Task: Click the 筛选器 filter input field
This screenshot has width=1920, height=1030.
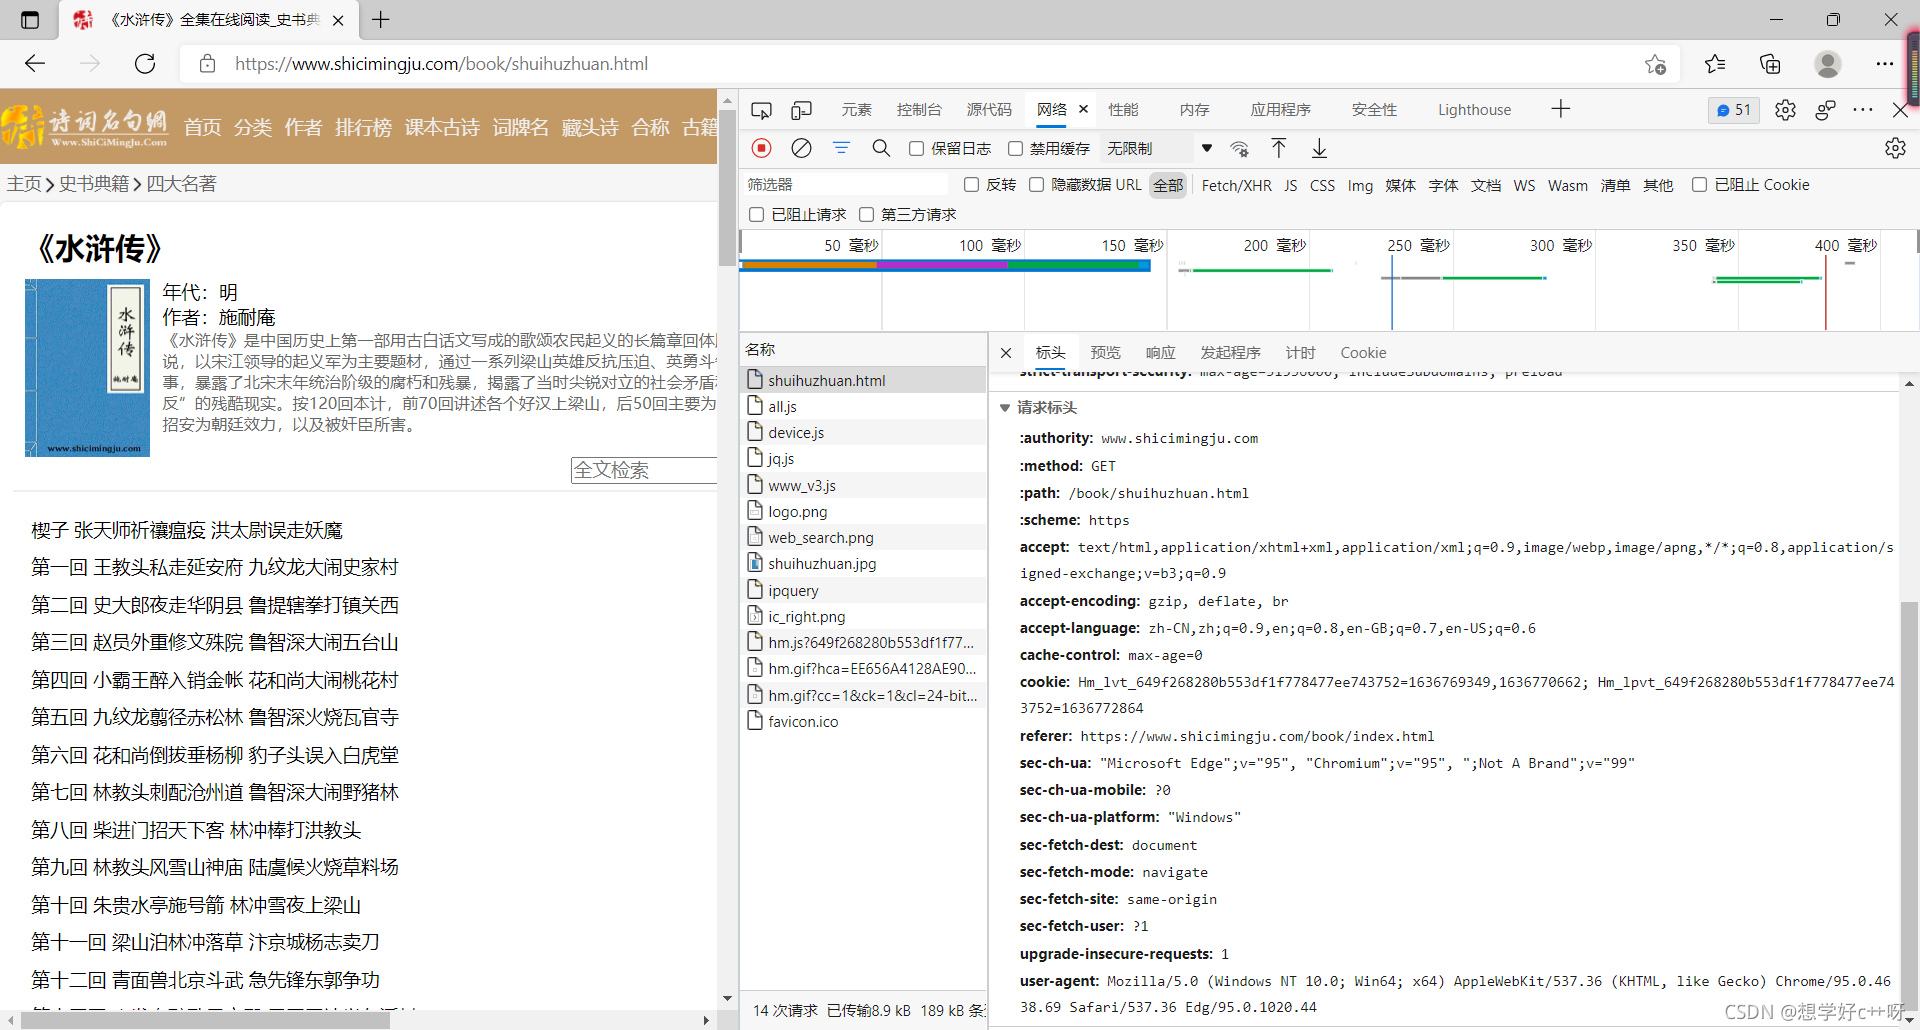Action: [x=845, y=185]
